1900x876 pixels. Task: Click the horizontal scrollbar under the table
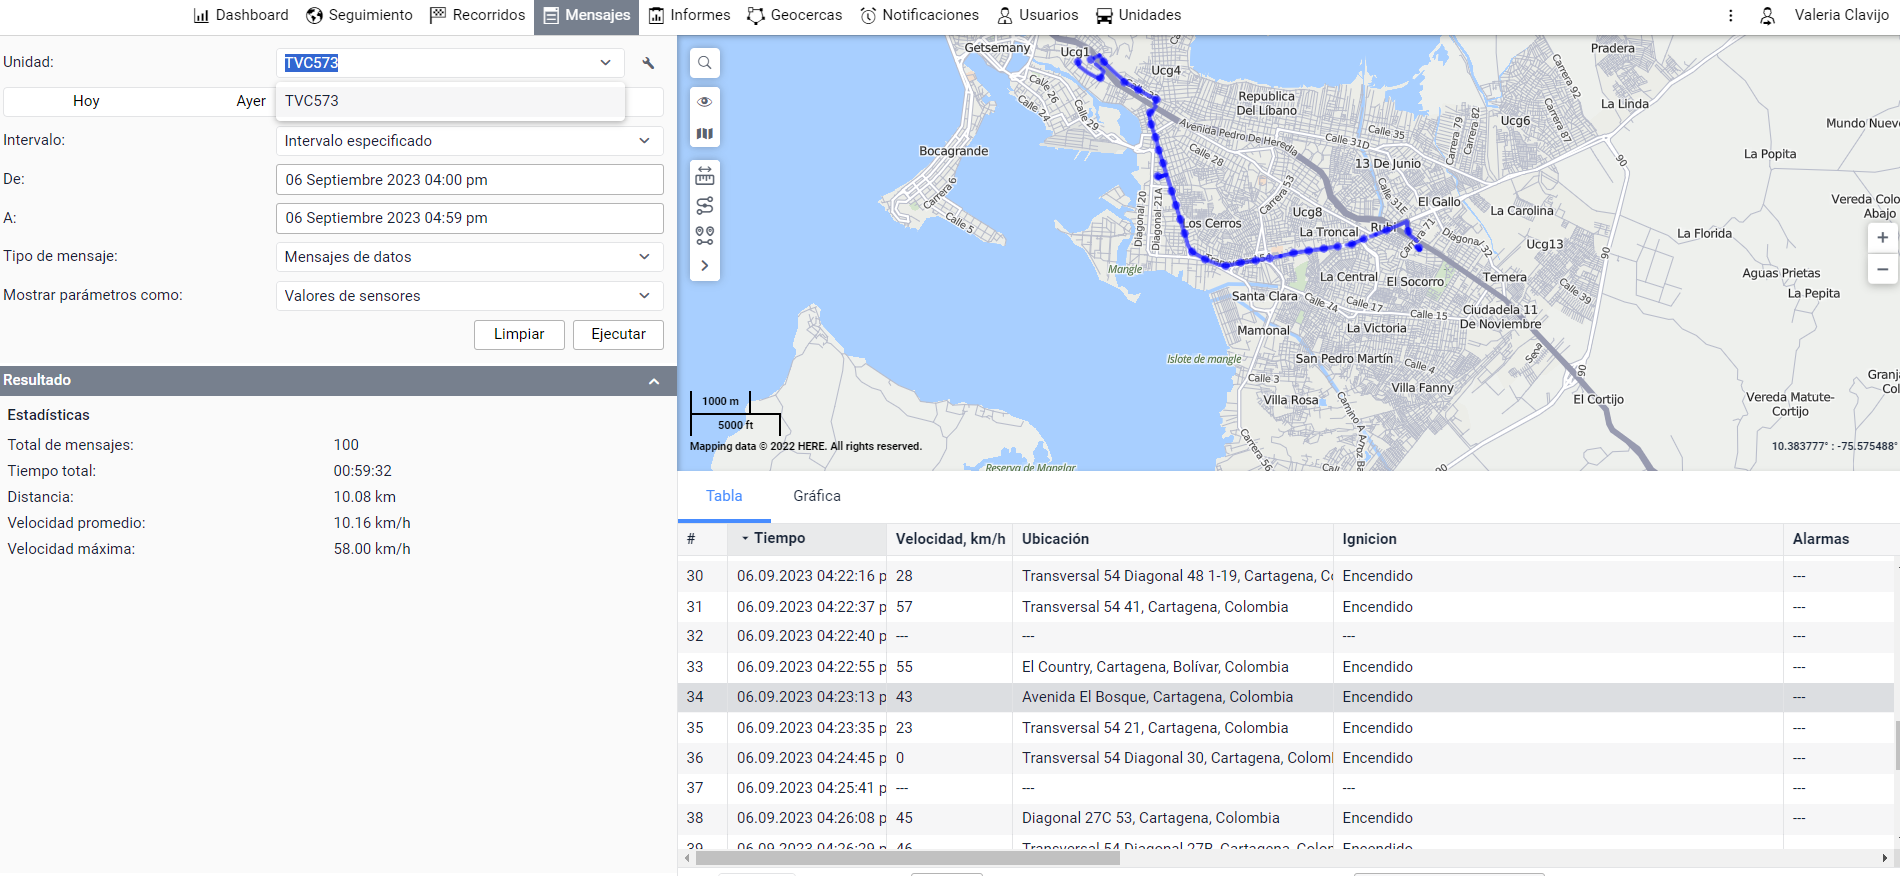907,858
